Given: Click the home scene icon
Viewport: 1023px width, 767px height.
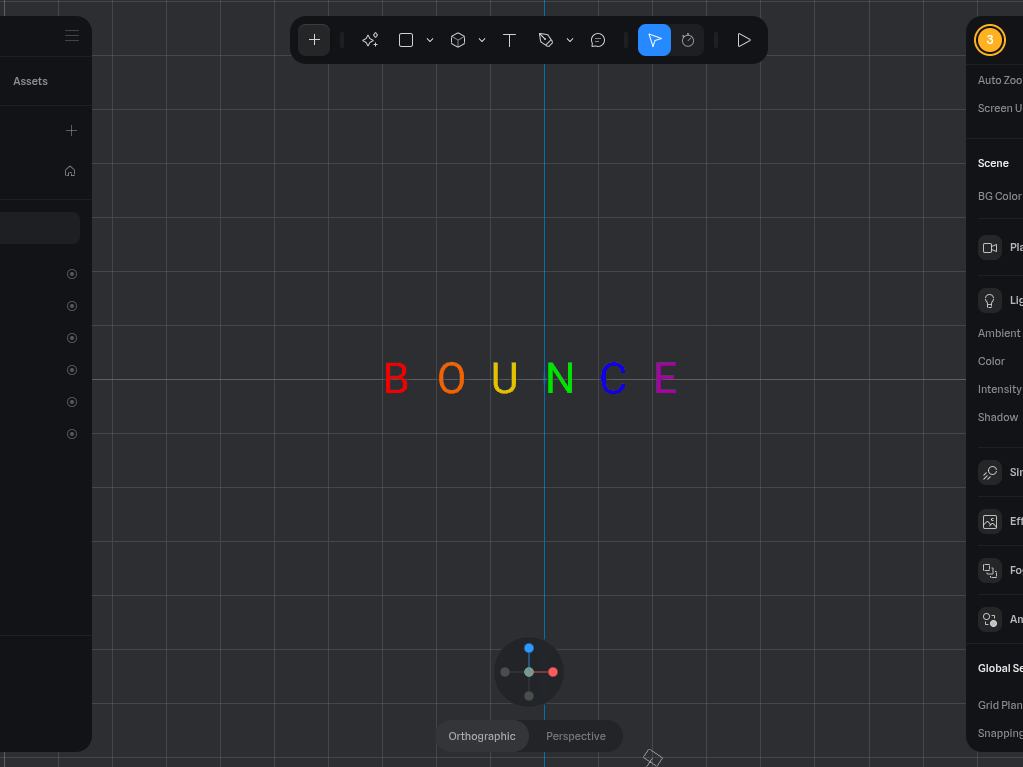Looking at the screenshot, I should pos(70,171).
